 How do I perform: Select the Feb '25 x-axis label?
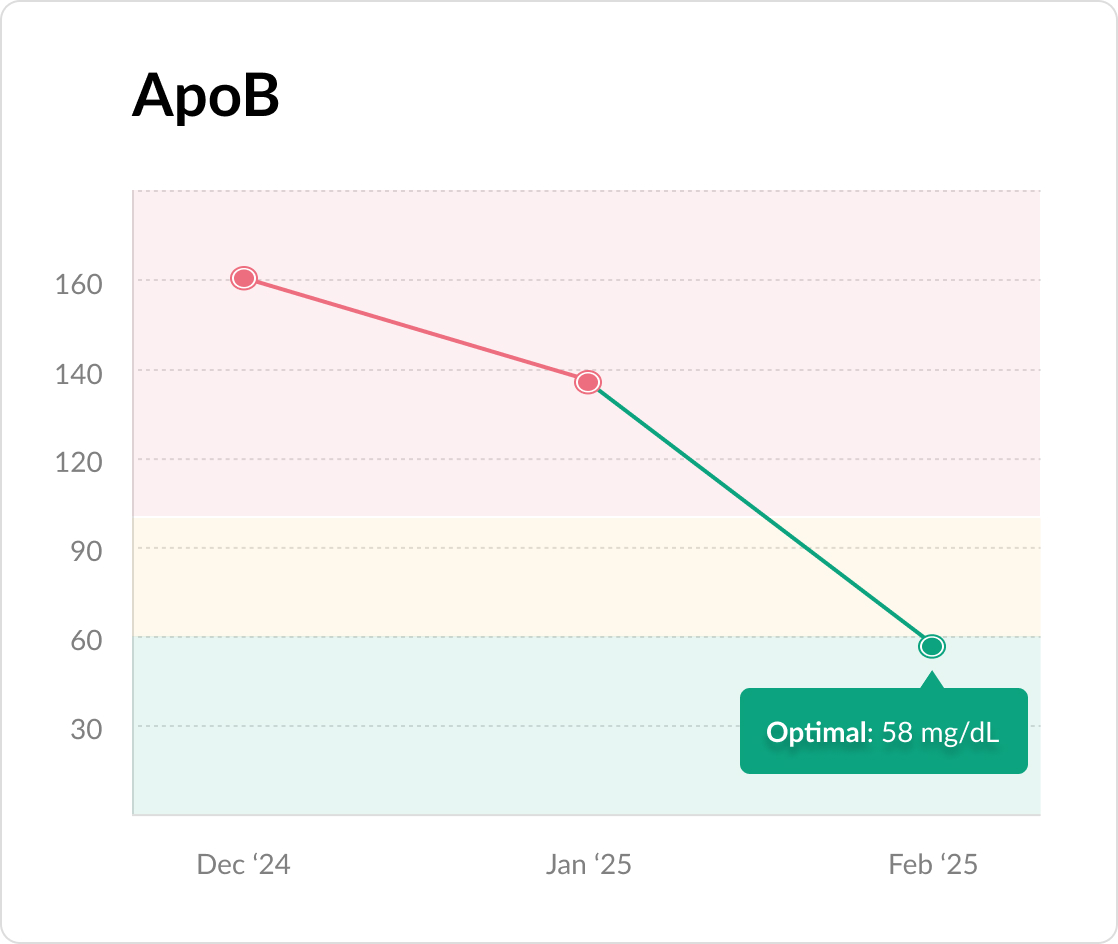[932, 865]
